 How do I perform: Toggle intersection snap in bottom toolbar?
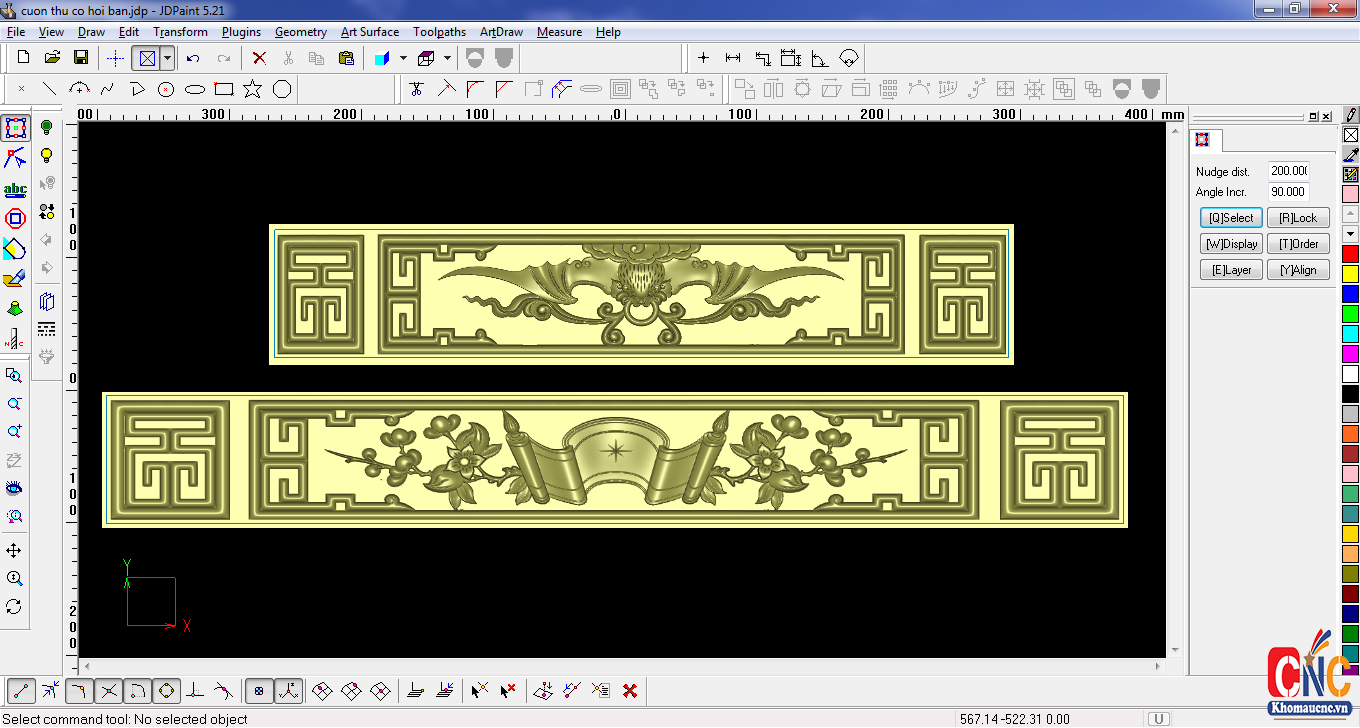point(109,690)
